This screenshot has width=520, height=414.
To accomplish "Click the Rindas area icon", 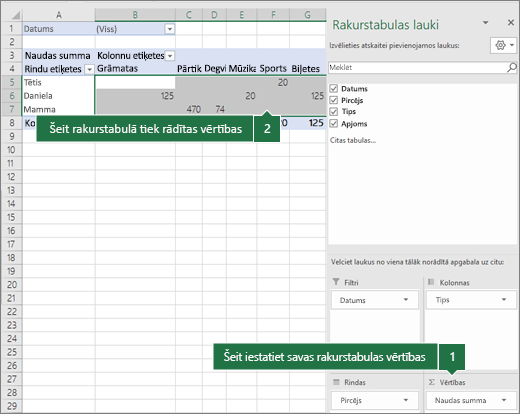I will [x=336, y=382].
